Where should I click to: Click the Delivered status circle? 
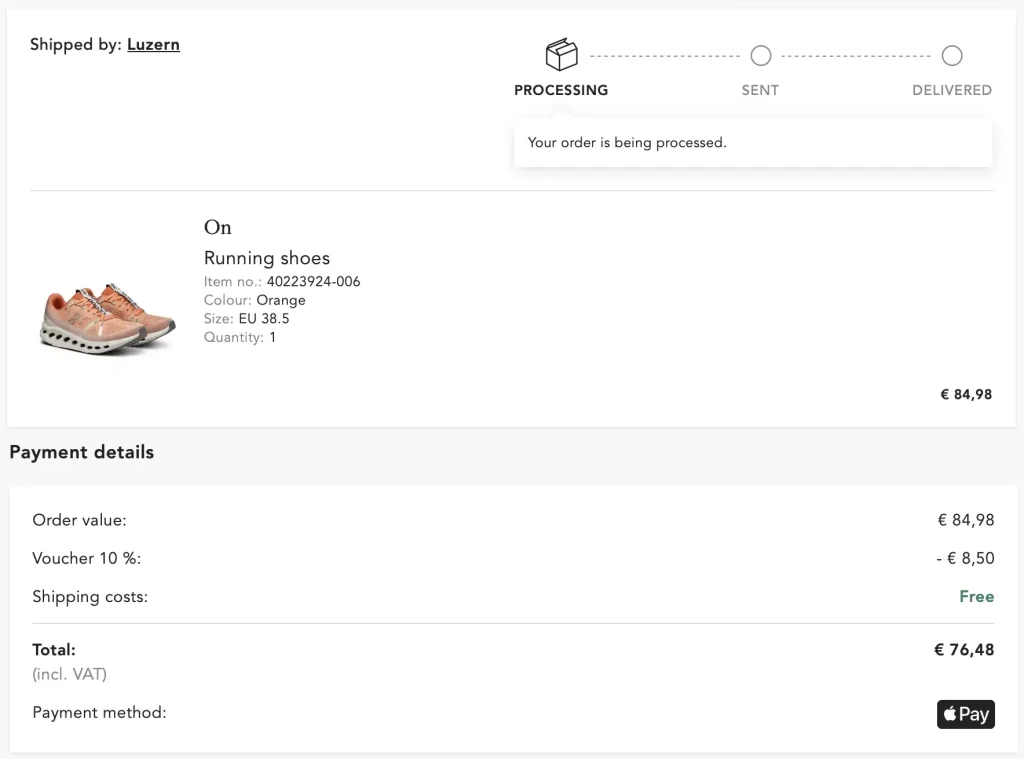[x=952, y=56]
